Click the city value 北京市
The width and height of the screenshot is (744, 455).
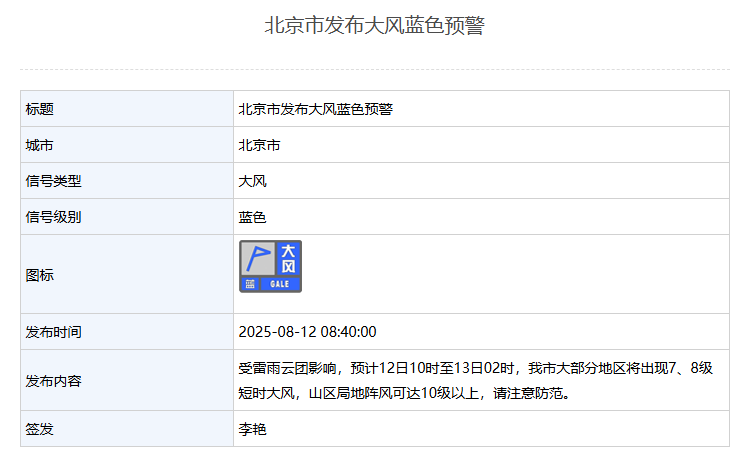[259, 145]
